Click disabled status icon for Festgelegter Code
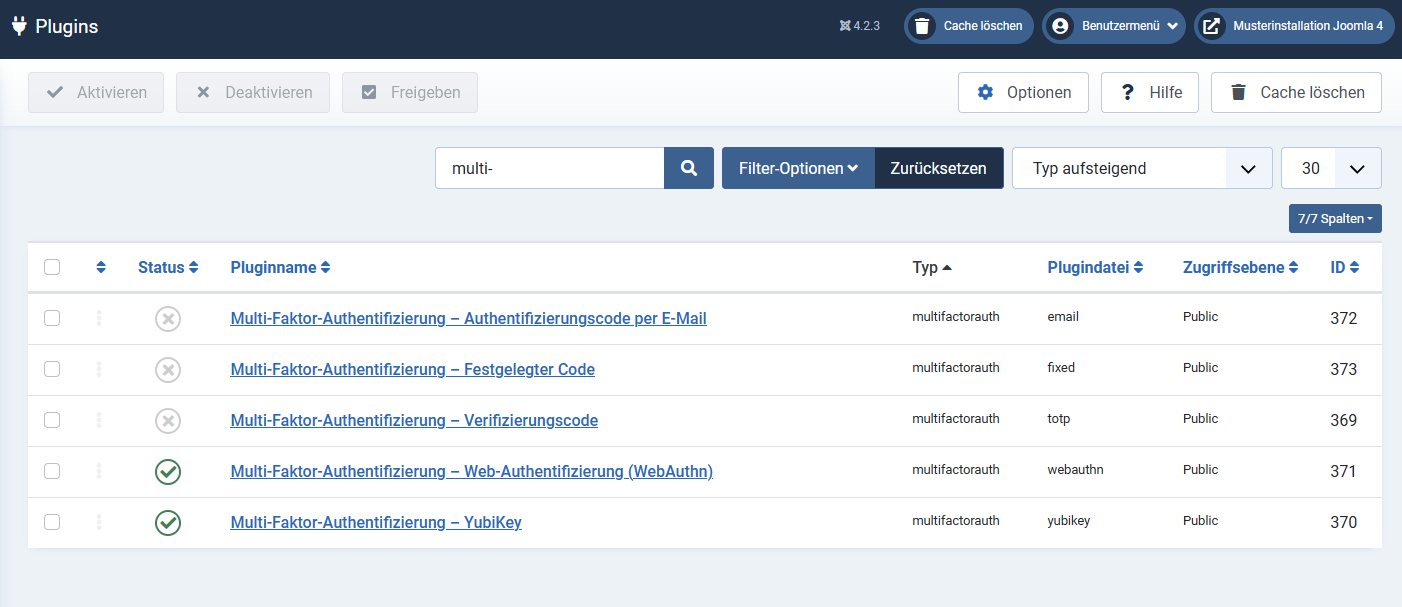 pos(168,370)
